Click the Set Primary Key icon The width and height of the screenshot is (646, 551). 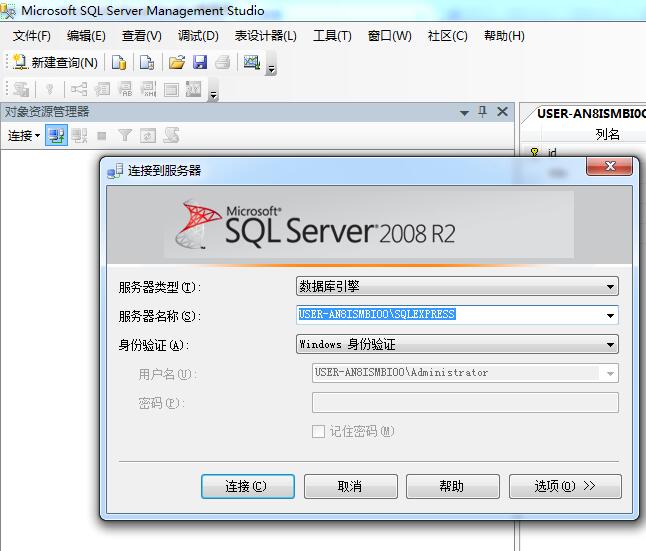click(50, 89)
